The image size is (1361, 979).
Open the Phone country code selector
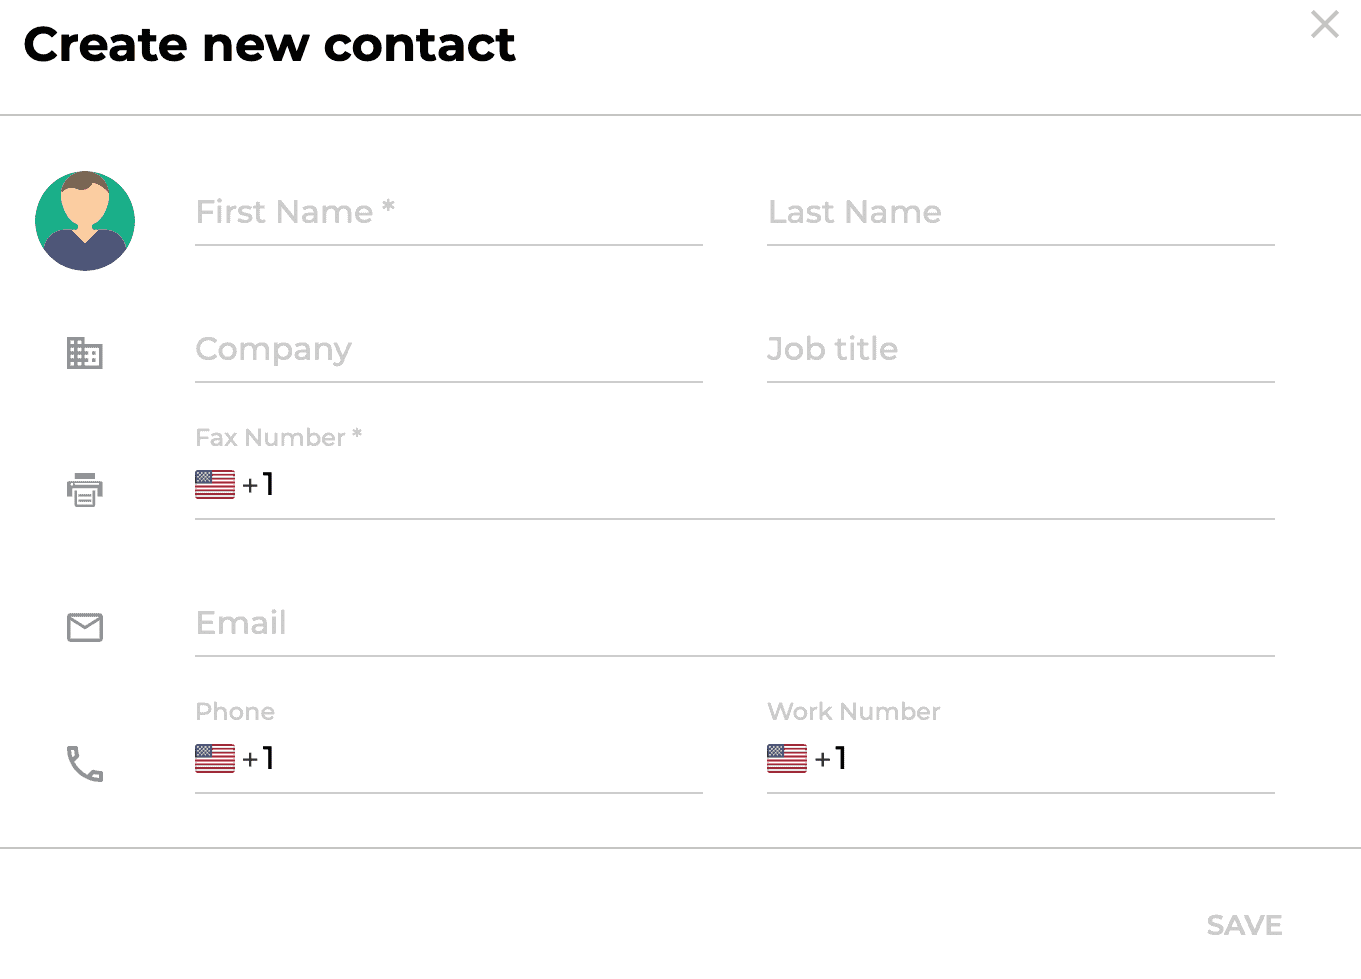234,758
